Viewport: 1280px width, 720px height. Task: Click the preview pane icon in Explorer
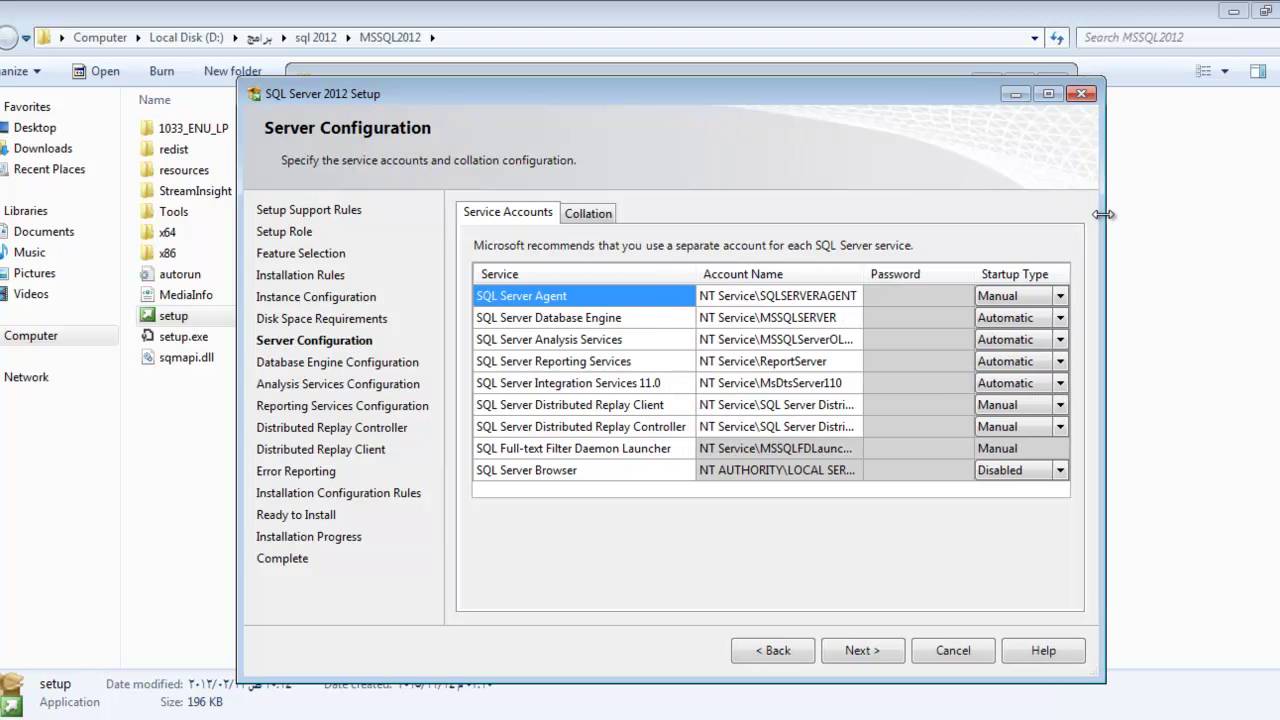1258,71
